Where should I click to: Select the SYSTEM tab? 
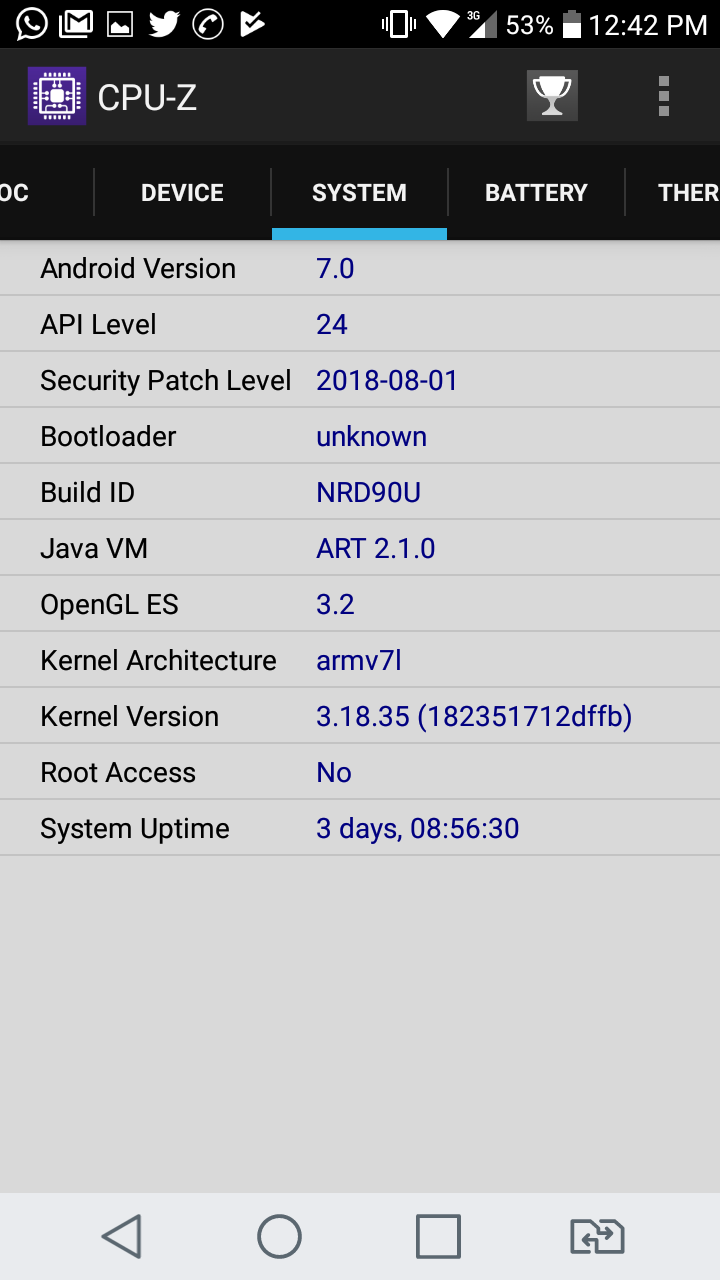coord(359,193)
